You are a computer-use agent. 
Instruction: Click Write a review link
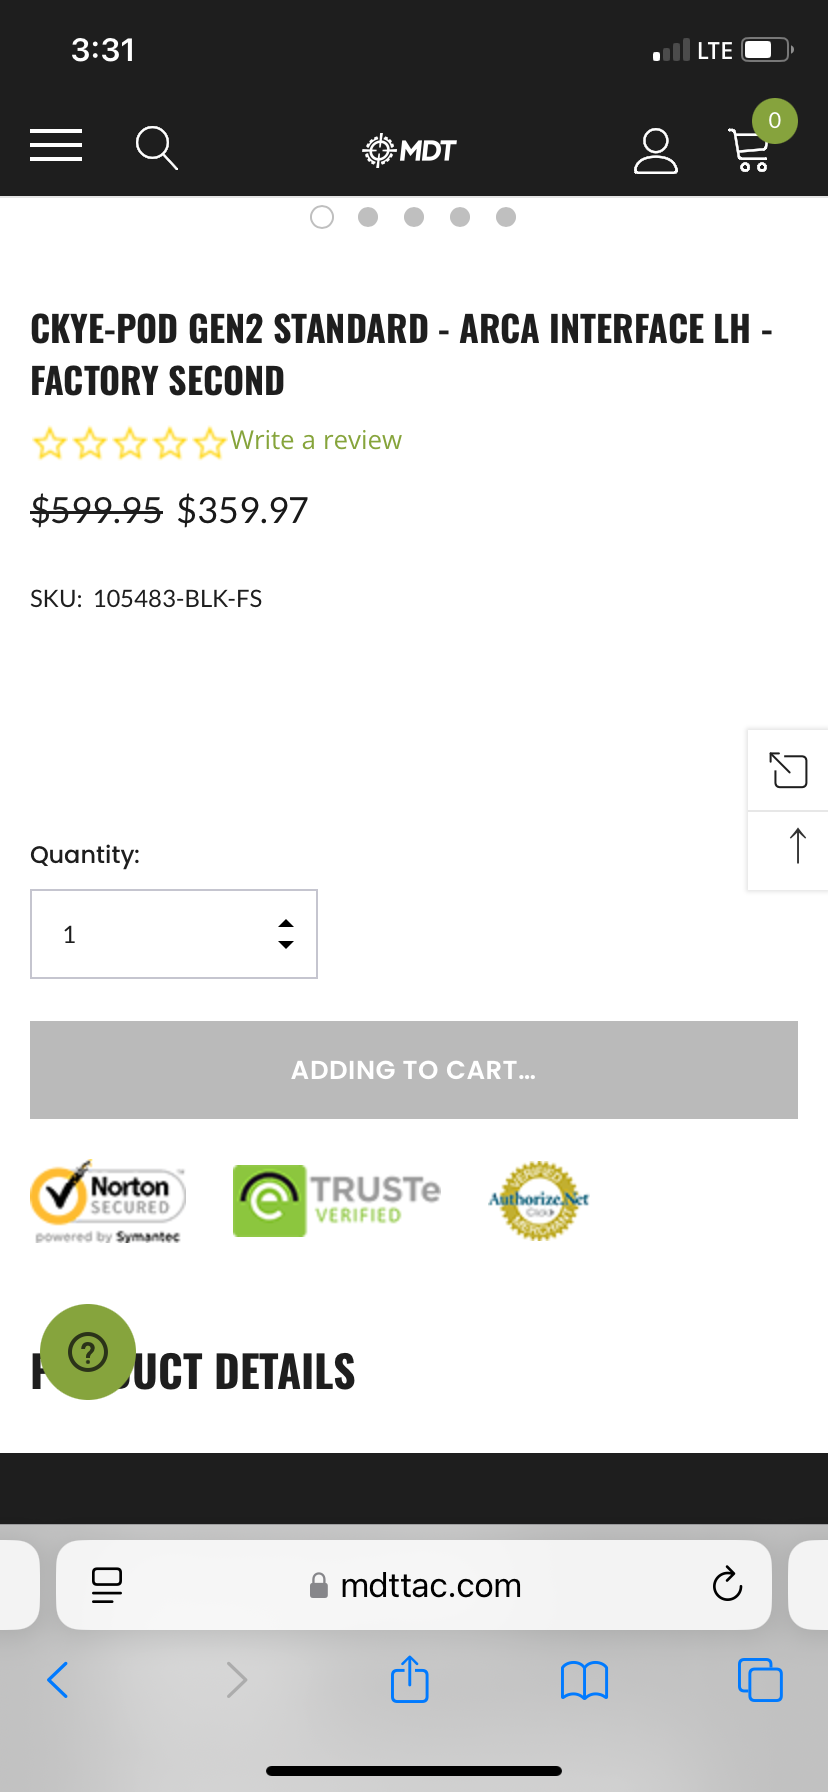coord(316,440)
